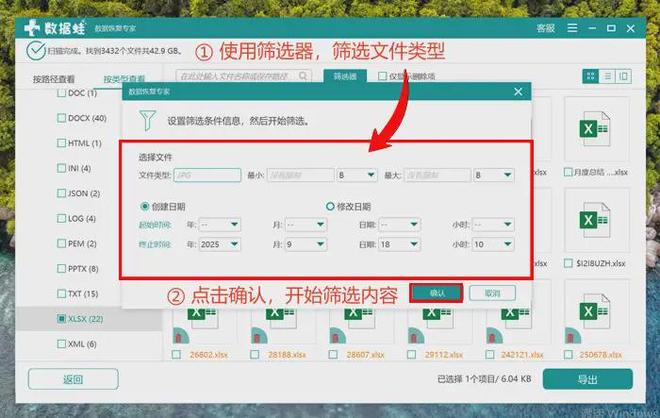Check the XML (6) checkbox
Image resolution: width=660 pixels, height=418 pixels.
[x=61, y=344]
